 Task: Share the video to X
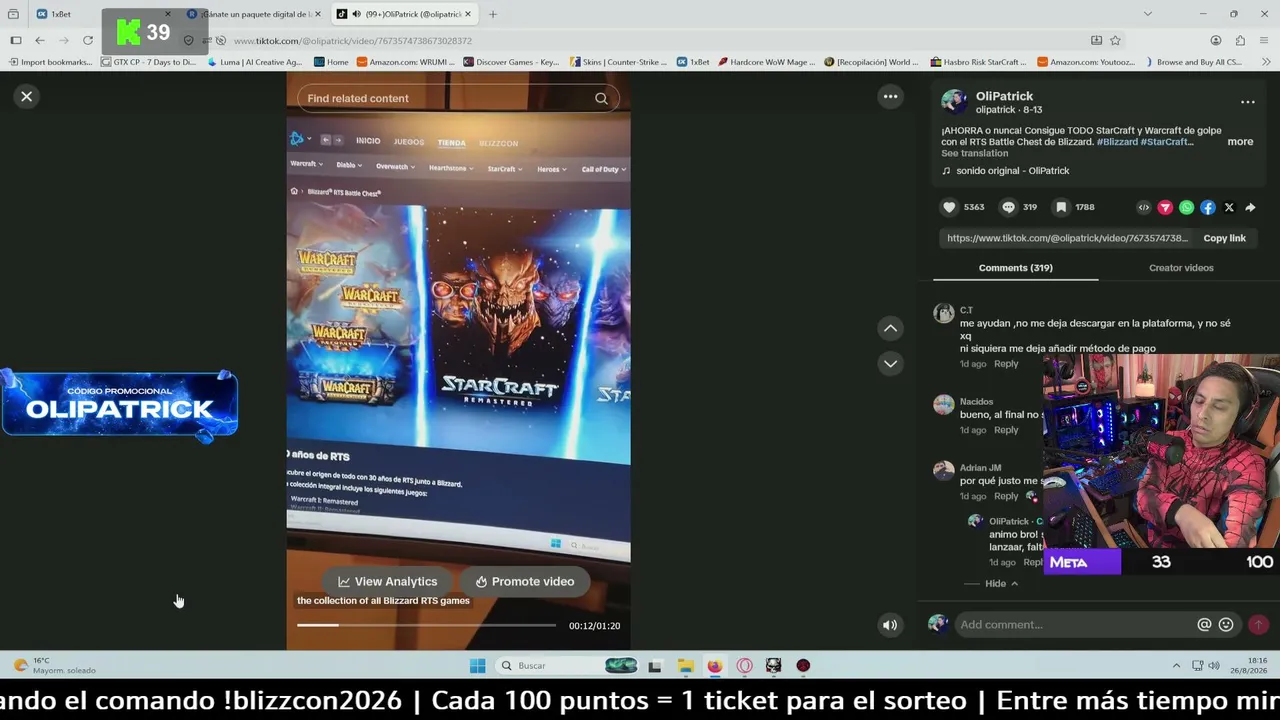1229,207
